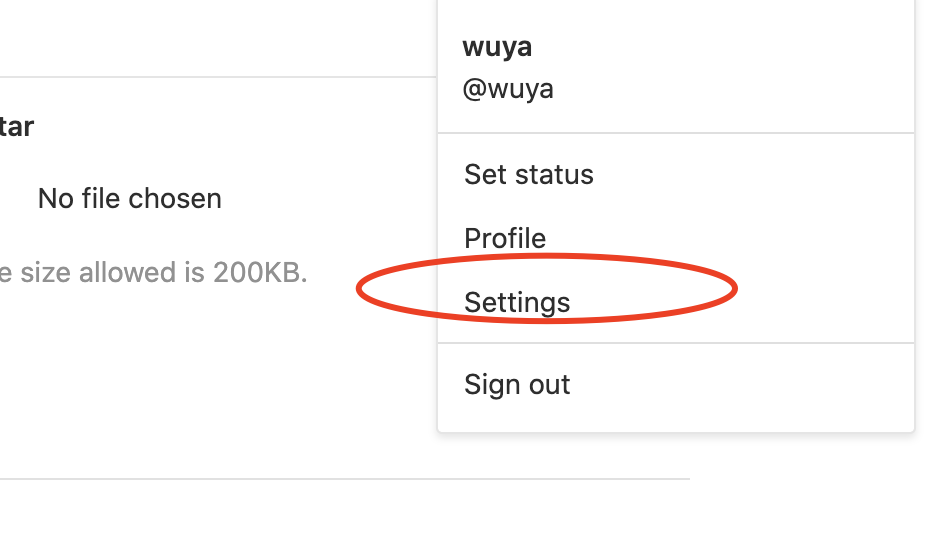The width and height of the screenshot is (950, 536).
Task: Click divider line above Sign out
Action: coord(676,343)
